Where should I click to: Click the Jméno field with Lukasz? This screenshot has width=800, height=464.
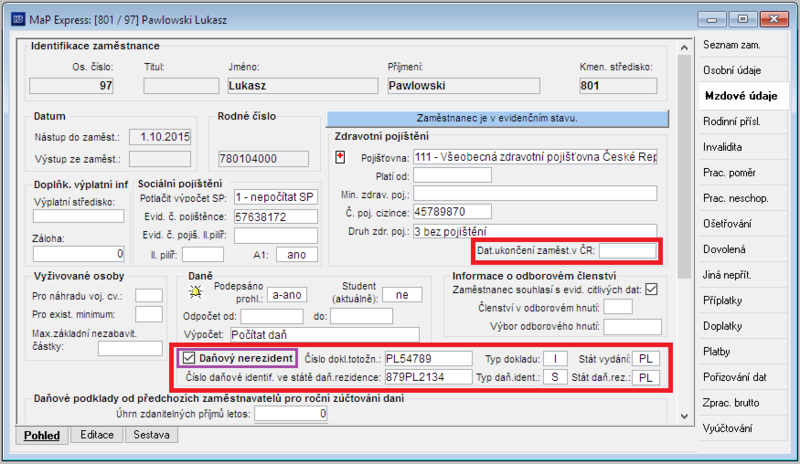303,86
